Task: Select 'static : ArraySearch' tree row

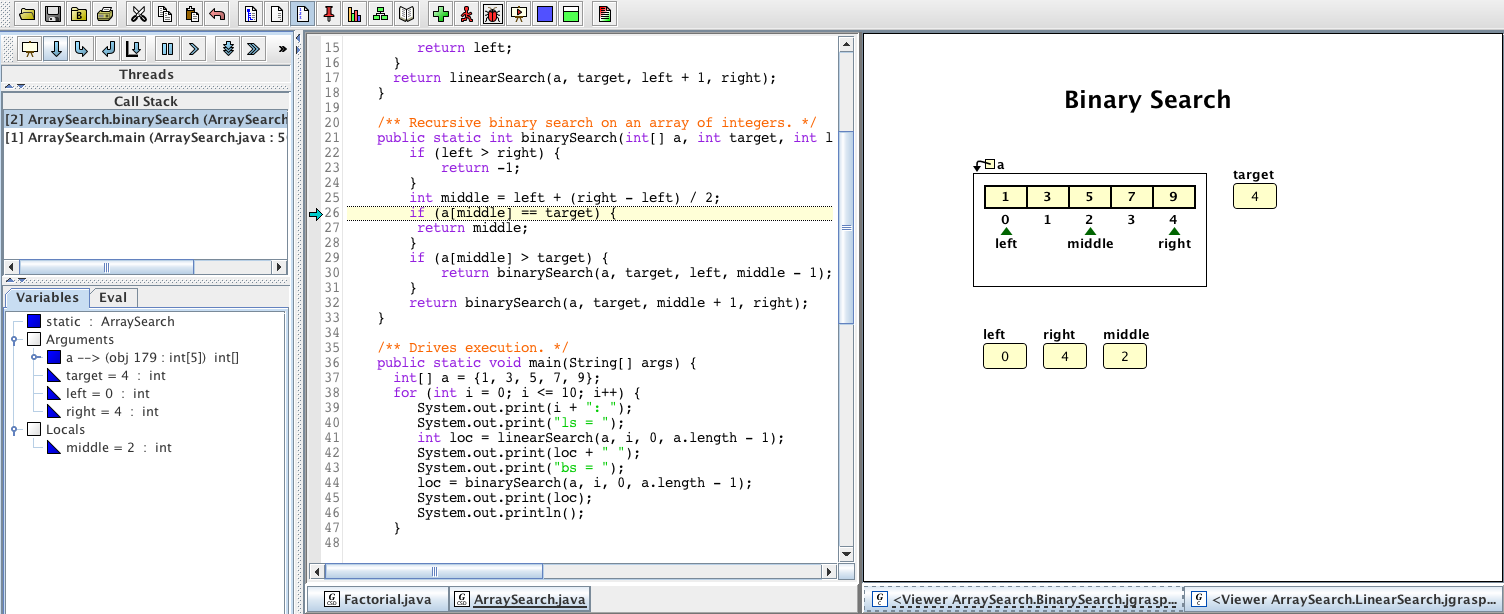Action: pyautogui.click(x=100, y=322)
